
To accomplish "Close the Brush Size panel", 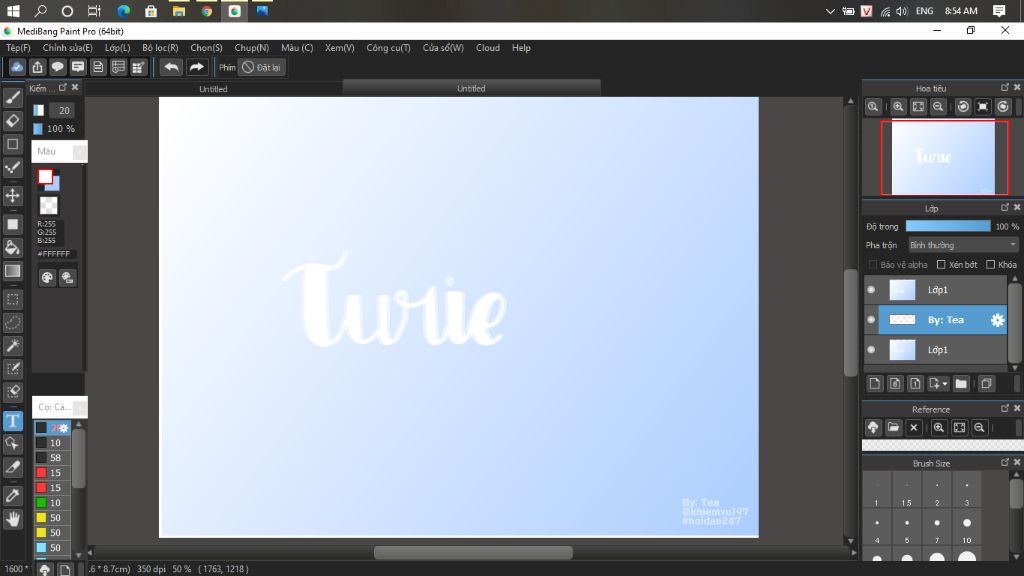I will (1017, 462).
